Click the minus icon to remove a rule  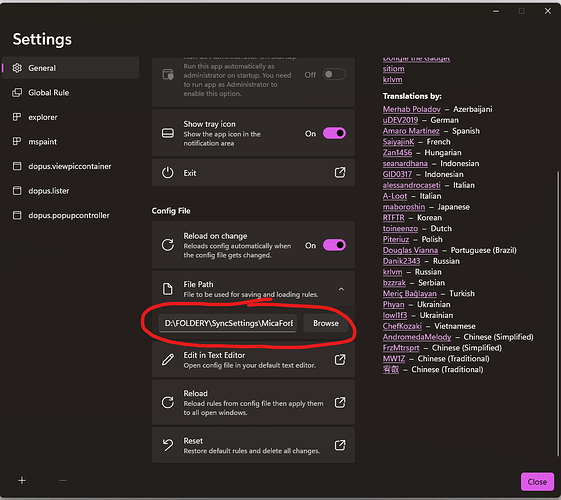click(63, 480)
